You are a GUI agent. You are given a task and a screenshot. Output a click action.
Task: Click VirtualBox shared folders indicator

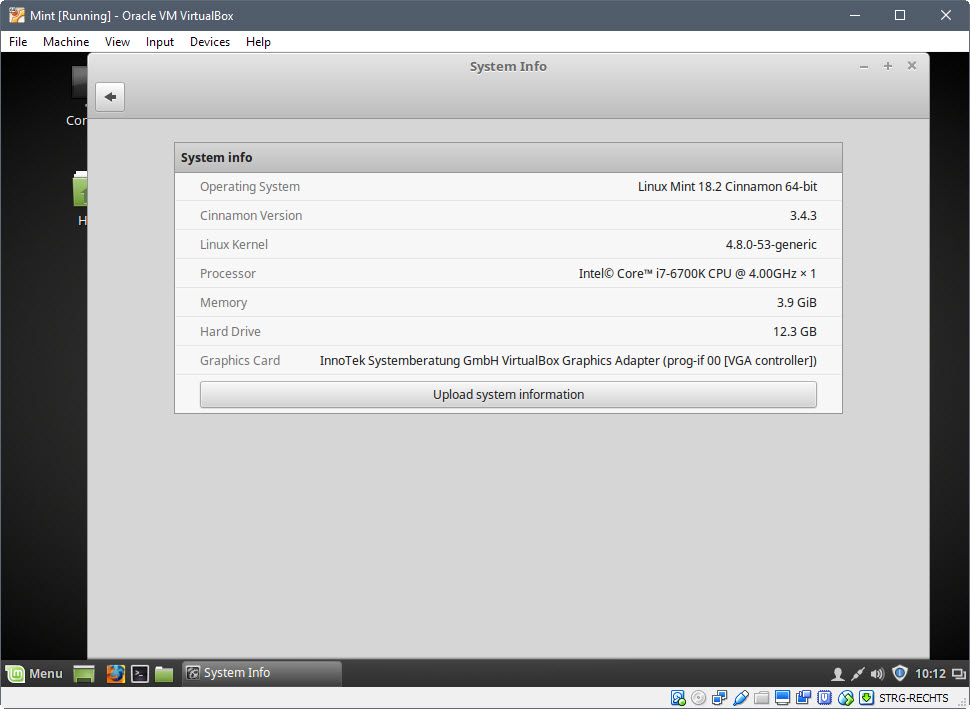pyautogui.click(x=762, y=698)
